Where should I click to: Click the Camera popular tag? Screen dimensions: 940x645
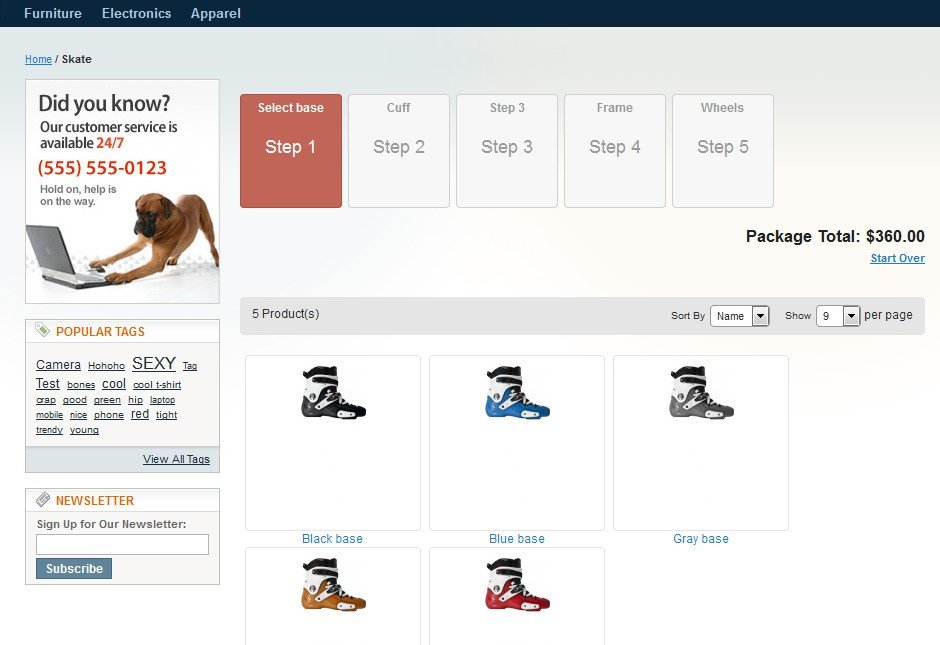tap(58, 365)
